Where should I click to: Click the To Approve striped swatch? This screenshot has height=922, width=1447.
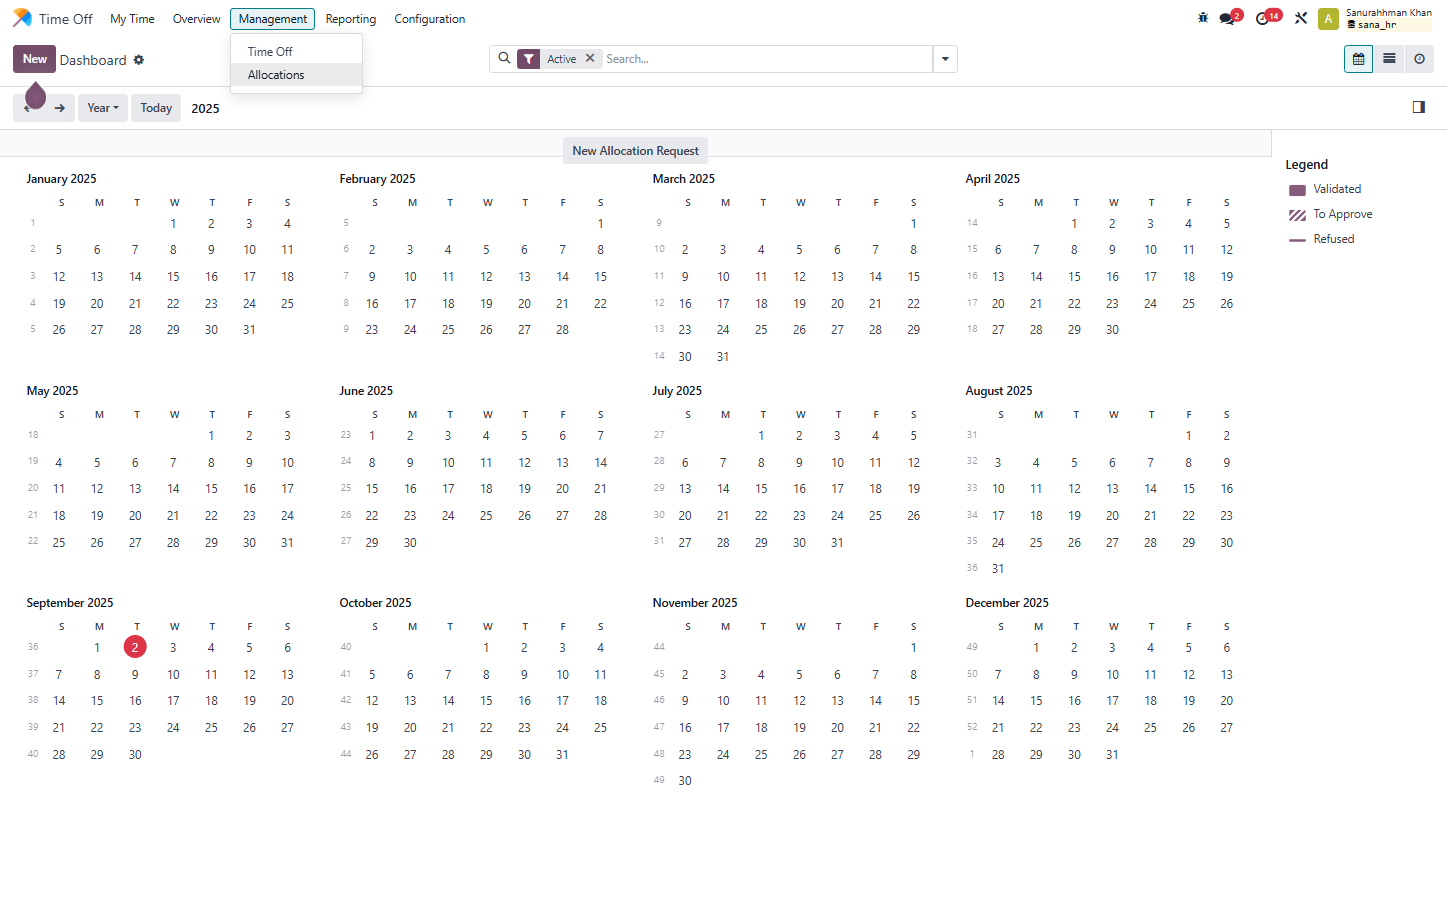pyautogui.click(x=1297, y=215)
